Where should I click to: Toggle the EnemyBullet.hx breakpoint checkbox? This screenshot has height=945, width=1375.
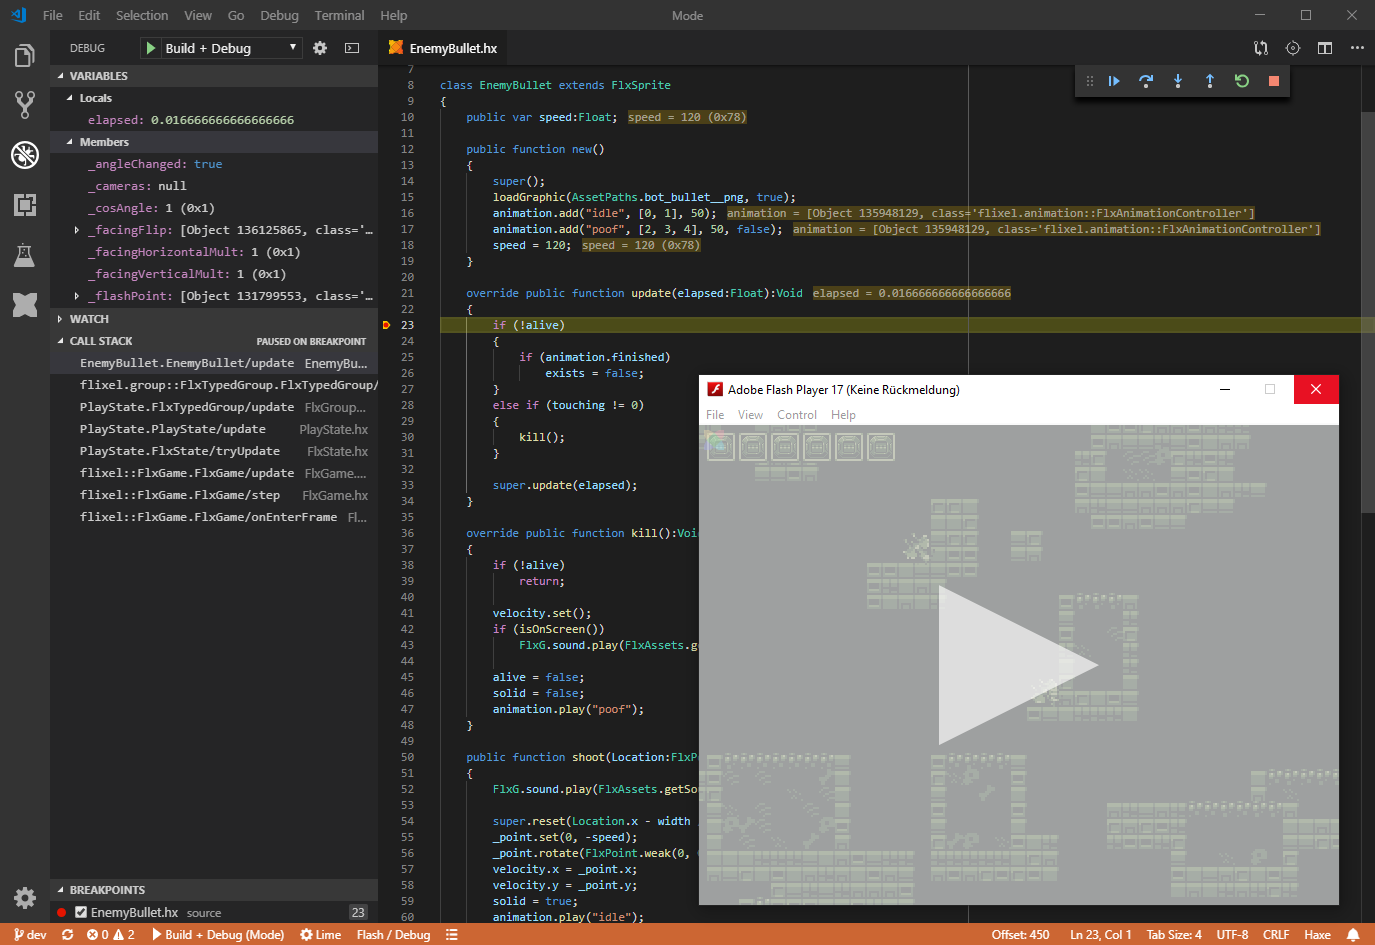point(81,912)
